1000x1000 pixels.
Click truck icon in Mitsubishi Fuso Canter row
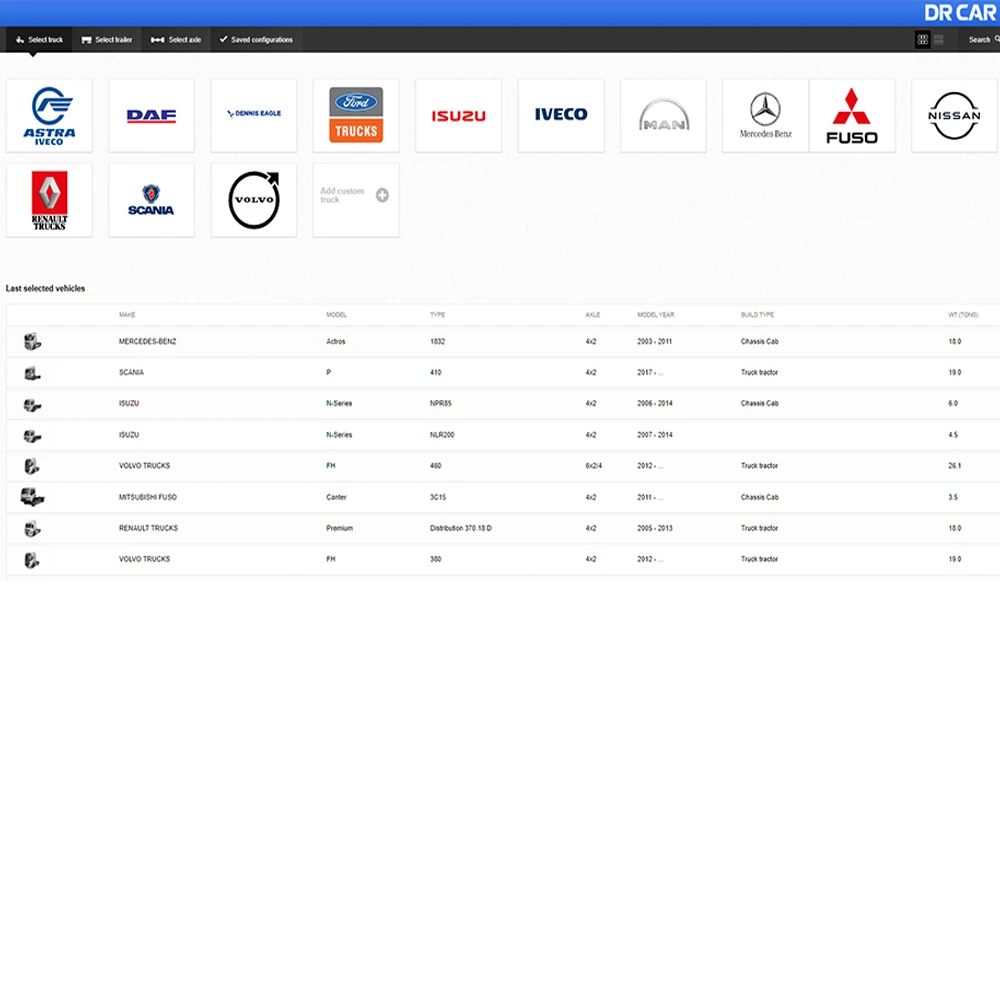(32, 497)
